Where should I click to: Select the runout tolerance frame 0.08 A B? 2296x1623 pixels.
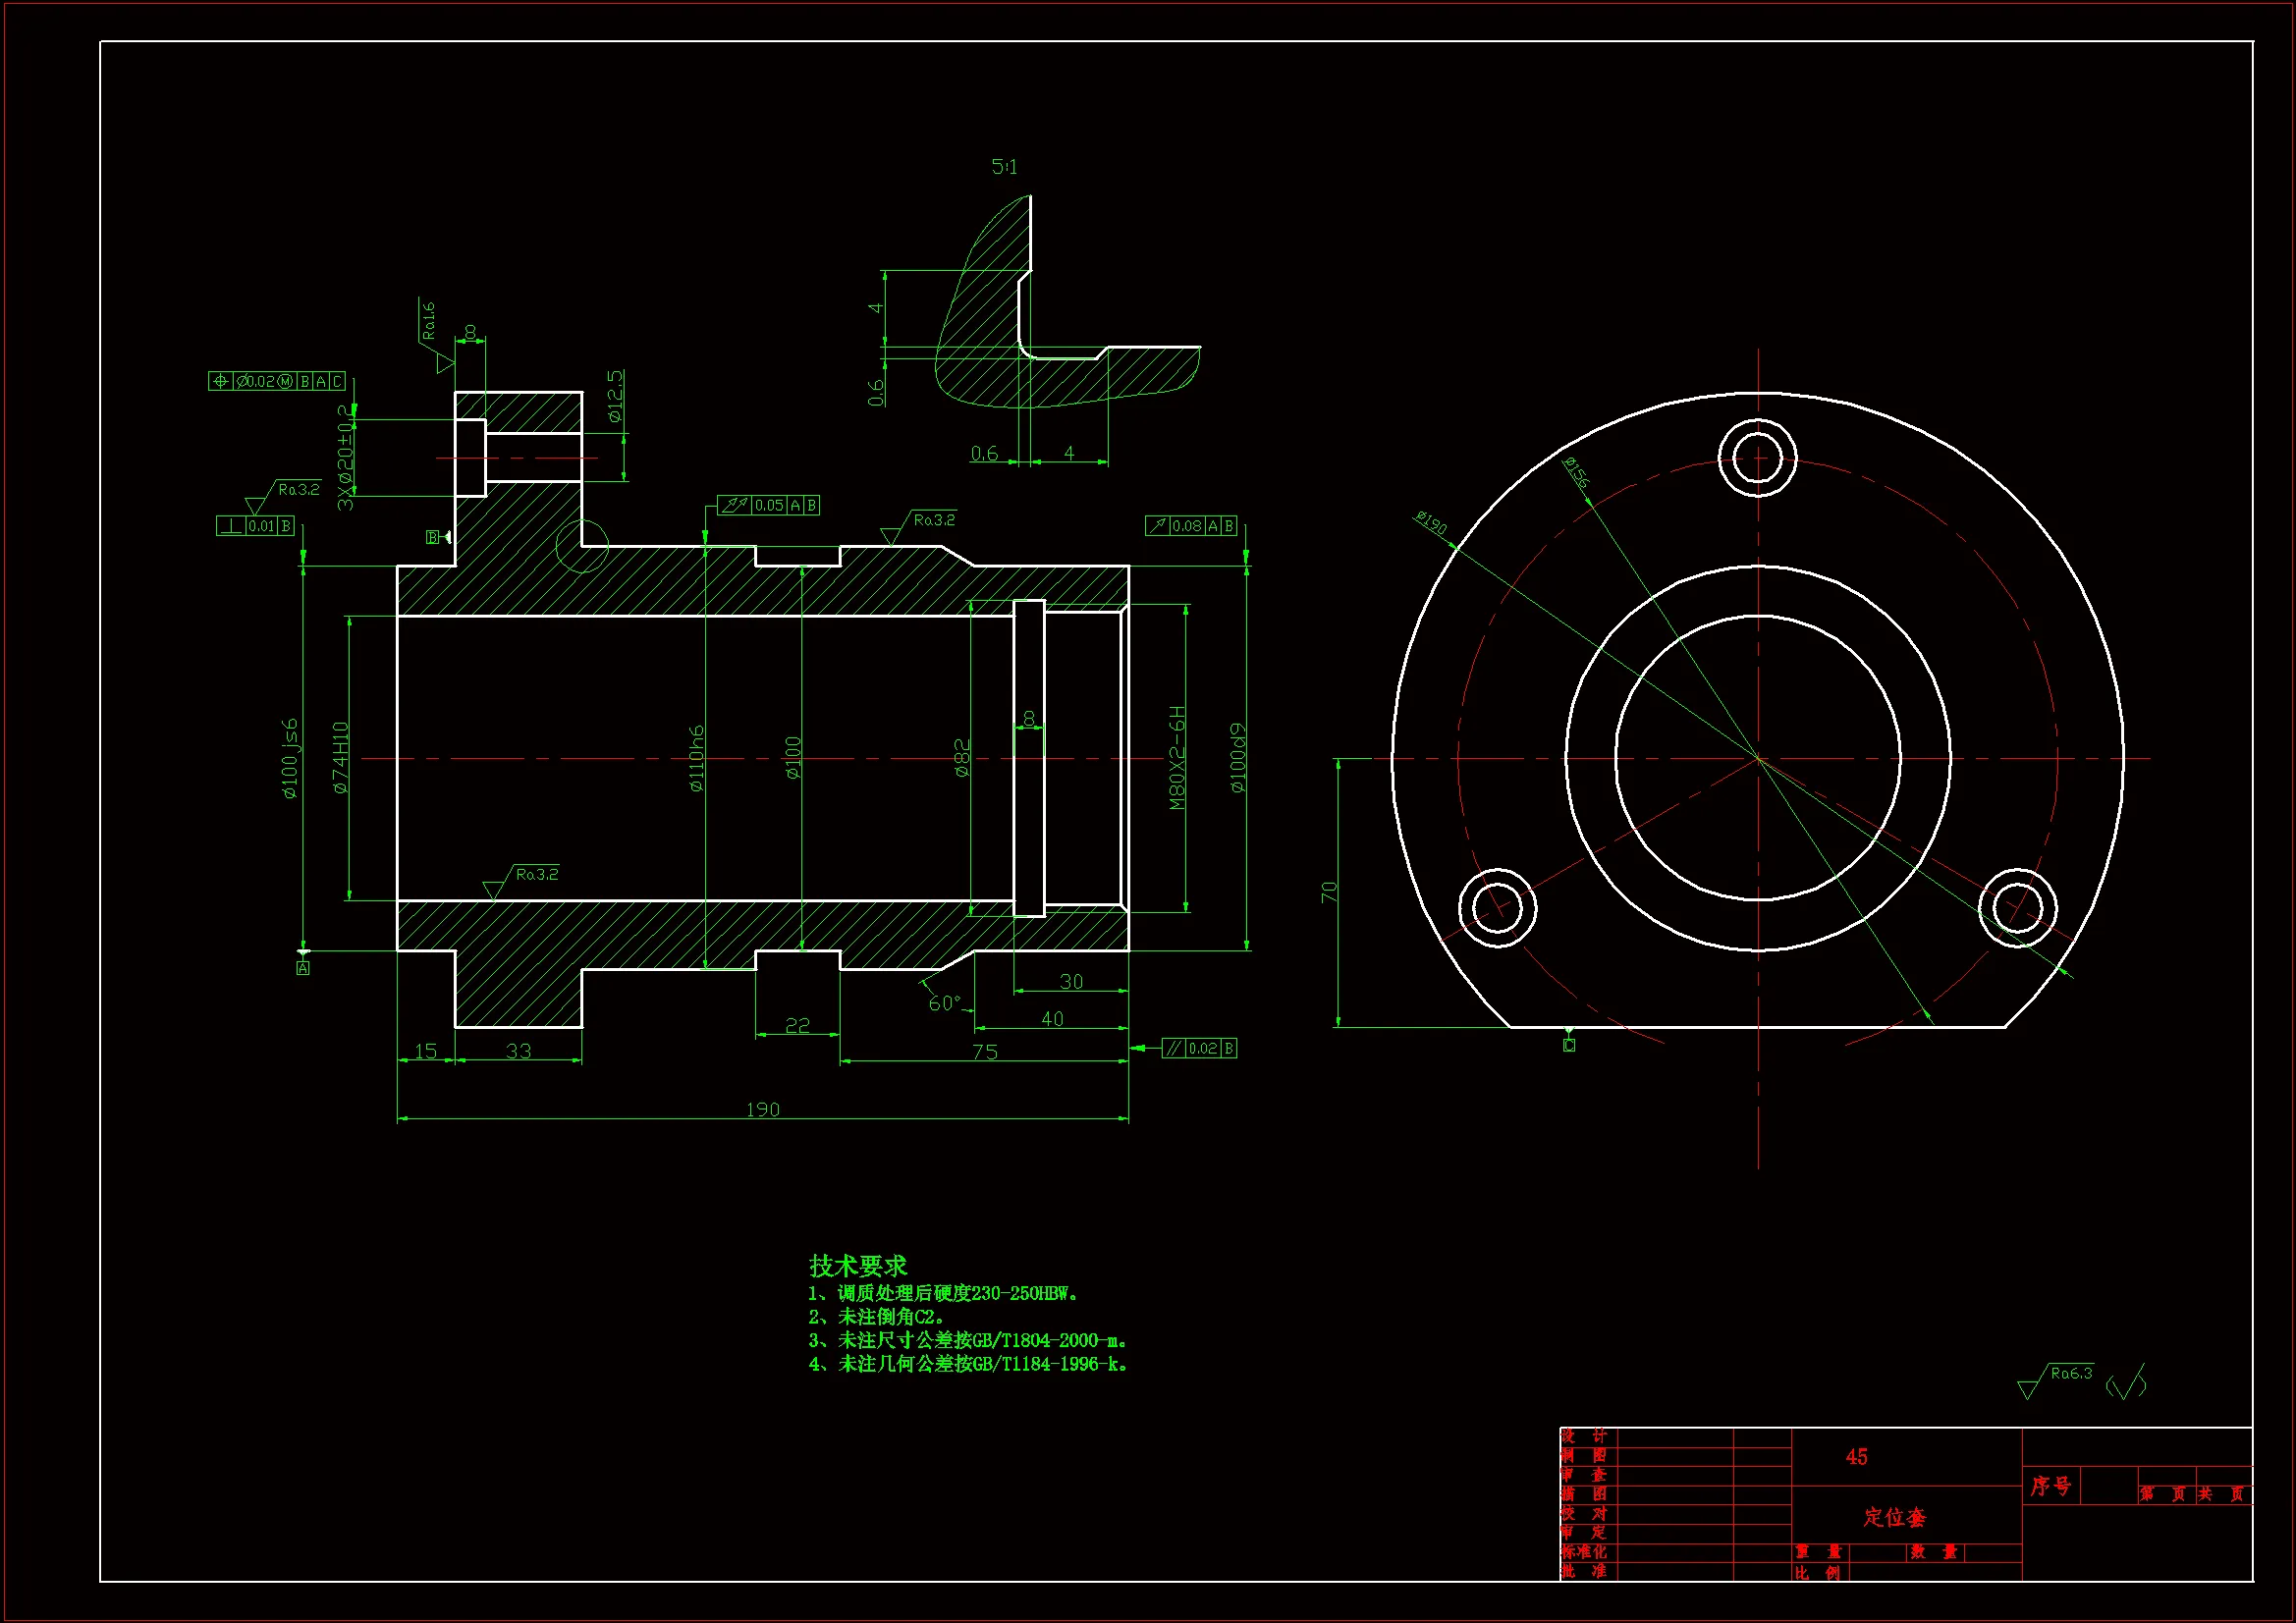pos(1191,526)
